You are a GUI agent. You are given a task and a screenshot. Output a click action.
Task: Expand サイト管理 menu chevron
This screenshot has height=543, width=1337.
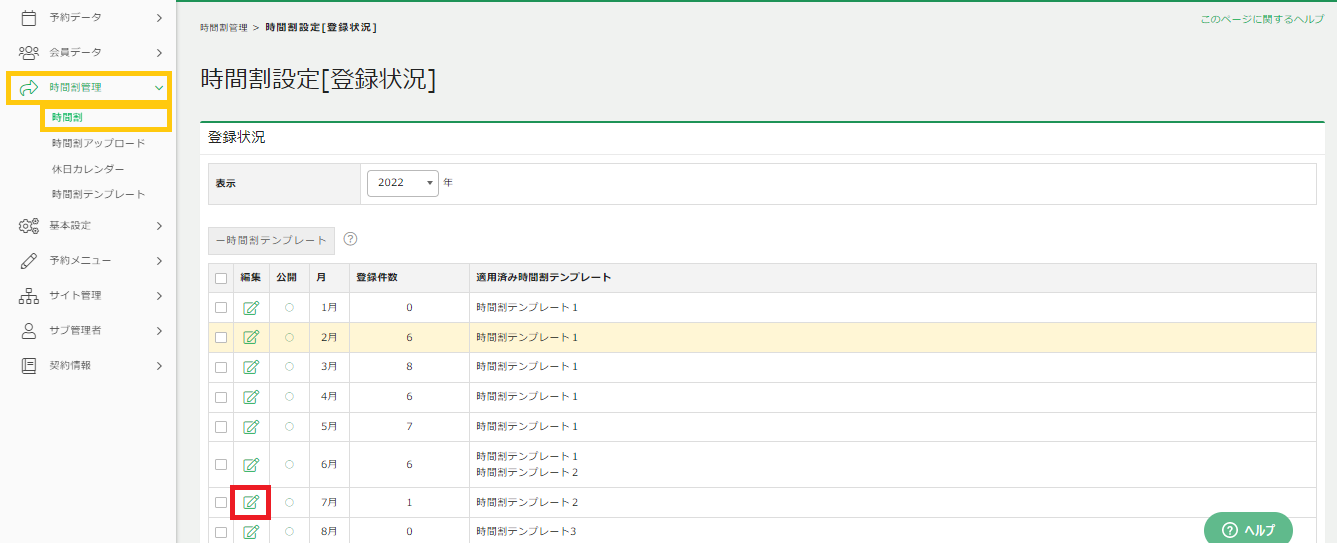click(159, 295)
